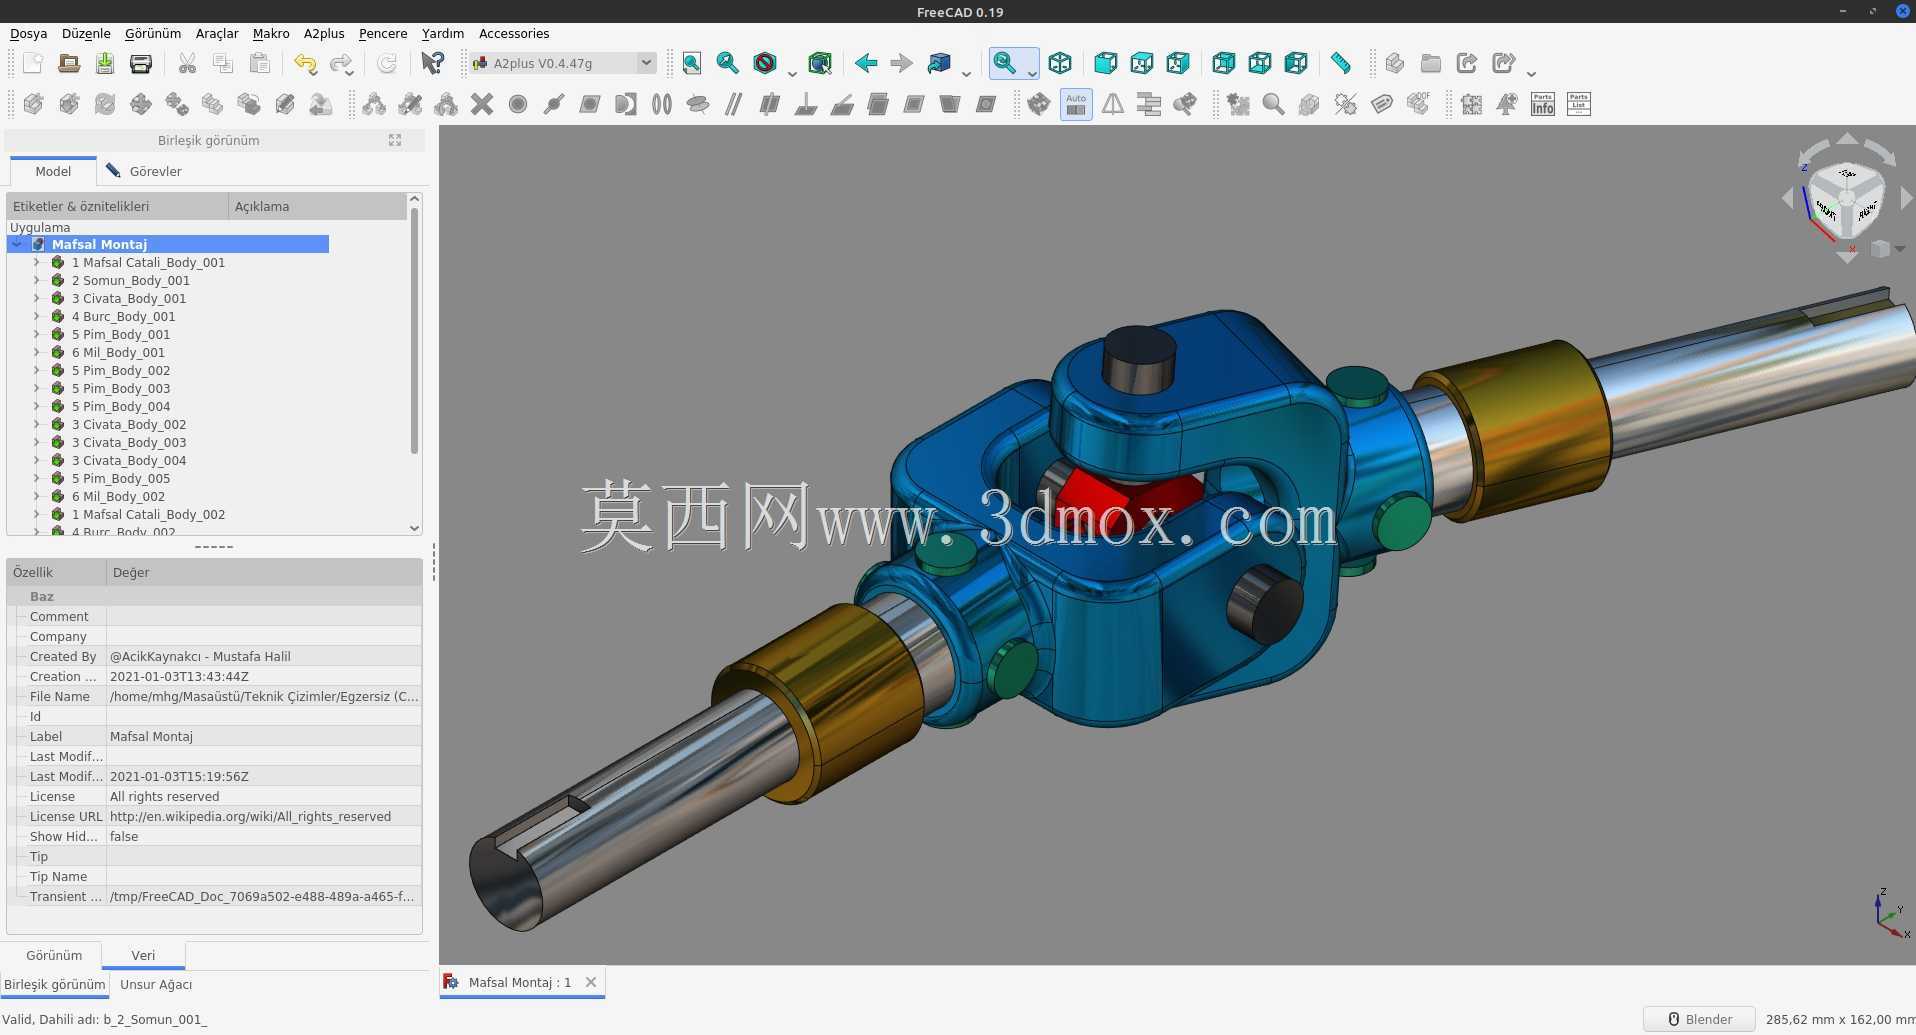Screen dimensions: 1916x1035
Task: Switch to the Unsur Ağacı tab
Action: [156, 984]
